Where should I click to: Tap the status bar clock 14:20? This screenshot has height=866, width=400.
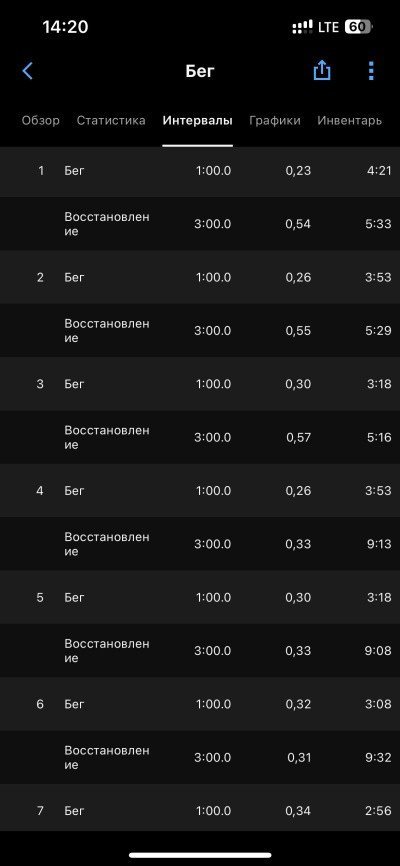tap(65, 27)
